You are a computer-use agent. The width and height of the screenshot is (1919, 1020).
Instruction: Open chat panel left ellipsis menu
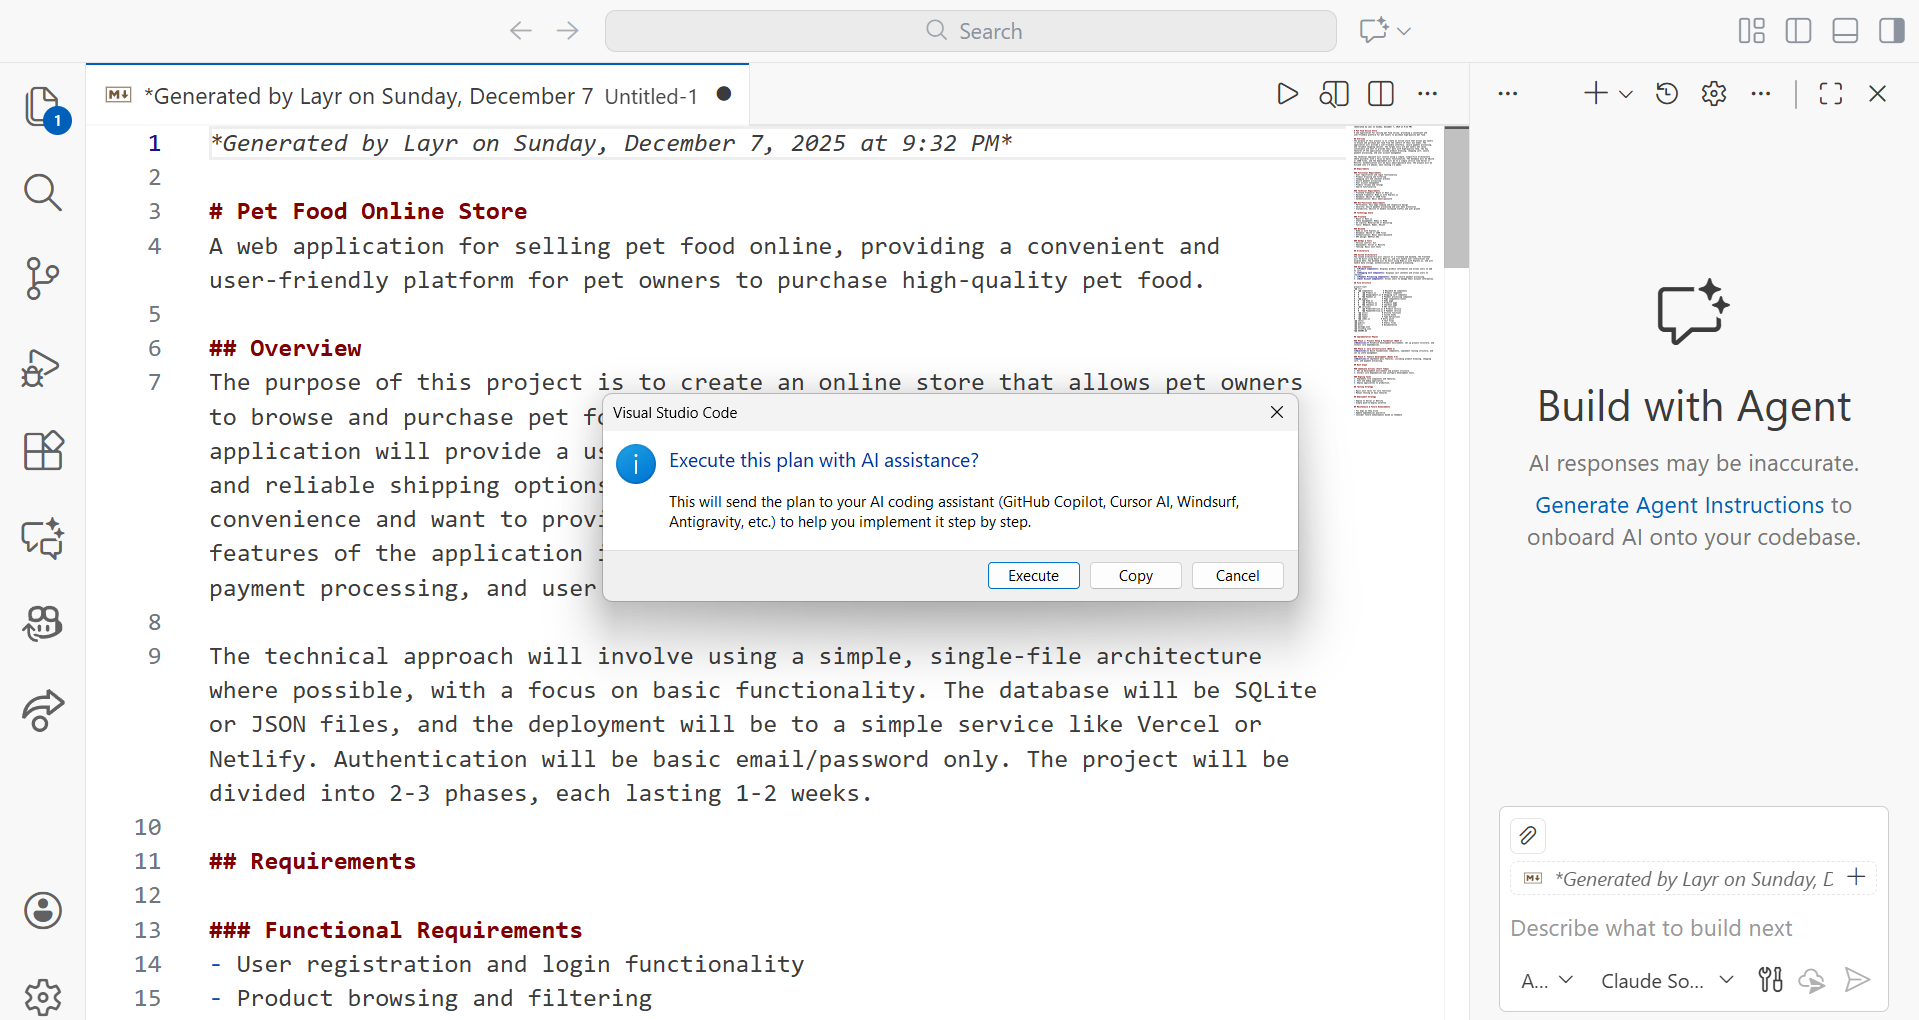point(1508,94)
